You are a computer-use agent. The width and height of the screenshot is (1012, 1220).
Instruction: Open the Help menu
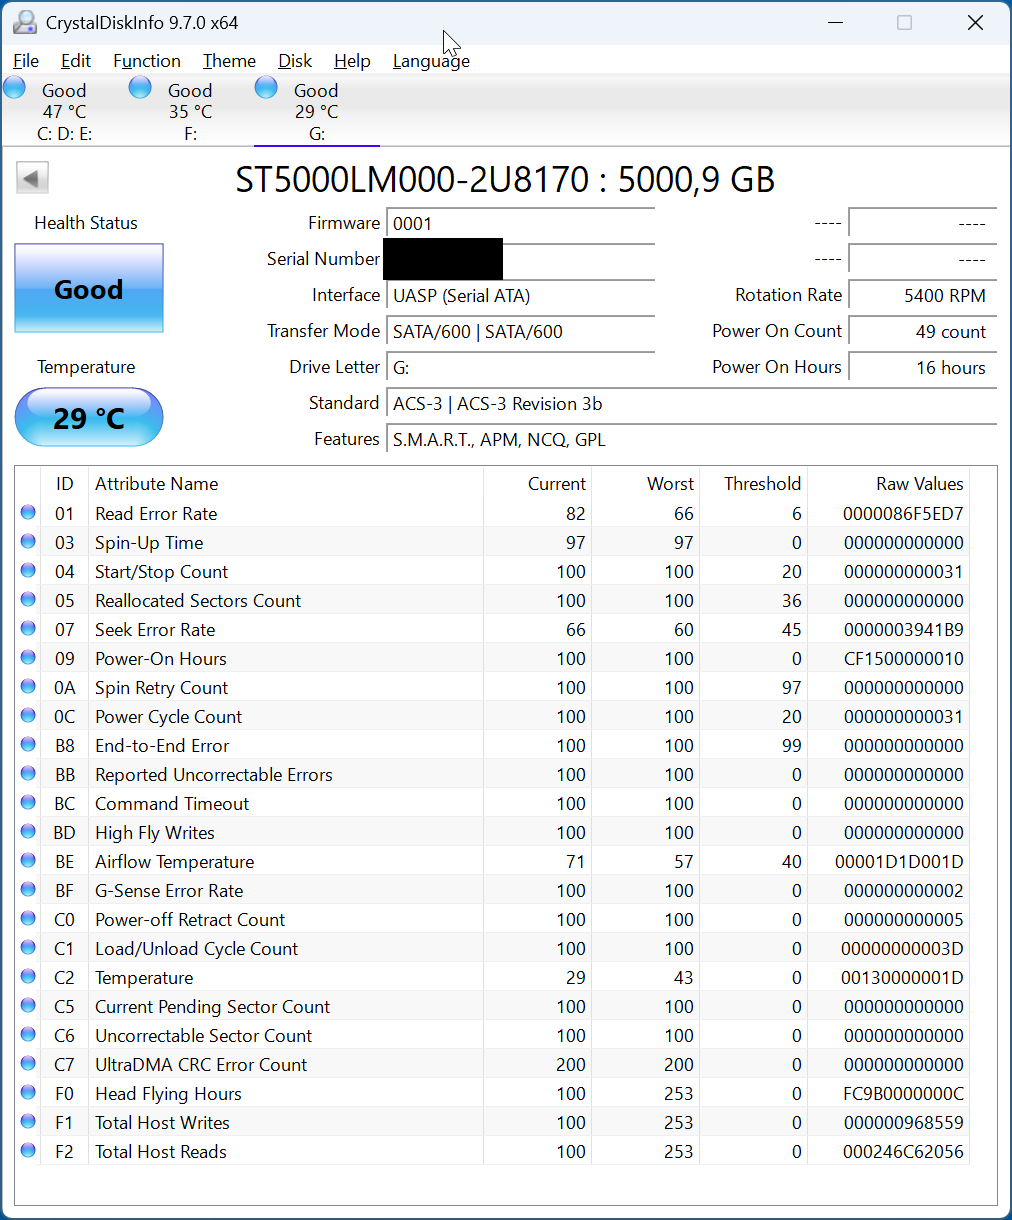coord(352,61)
